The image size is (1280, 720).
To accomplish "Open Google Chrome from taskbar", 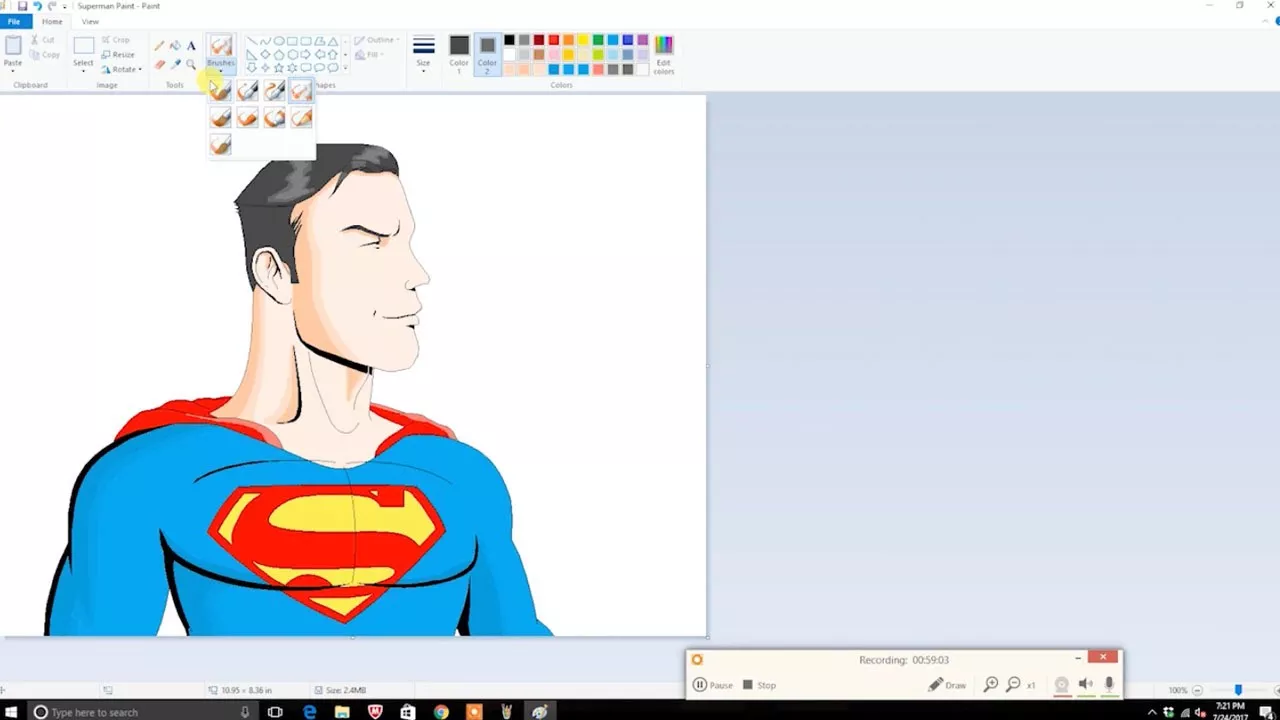I will (x=441, y=712).
